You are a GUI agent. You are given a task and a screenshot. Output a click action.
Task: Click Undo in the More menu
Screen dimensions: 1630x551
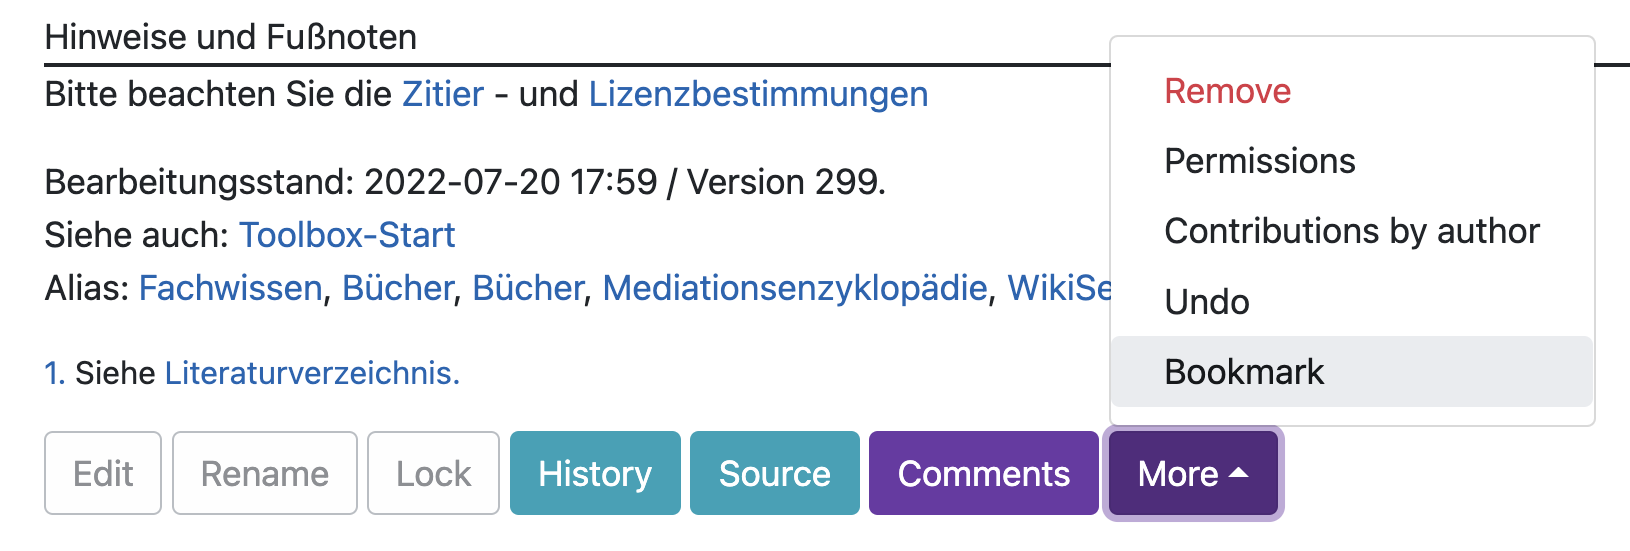[1207, 302]
